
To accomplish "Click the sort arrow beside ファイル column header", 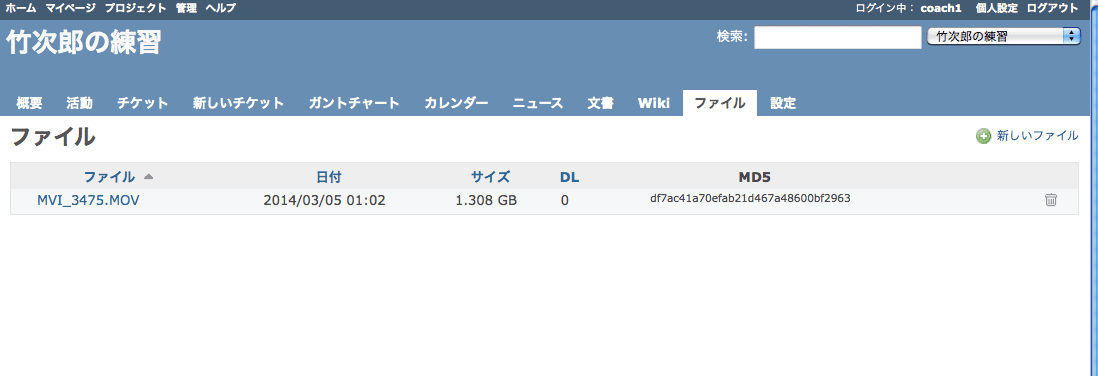I will pyautogui.click(x=148, y=176).
